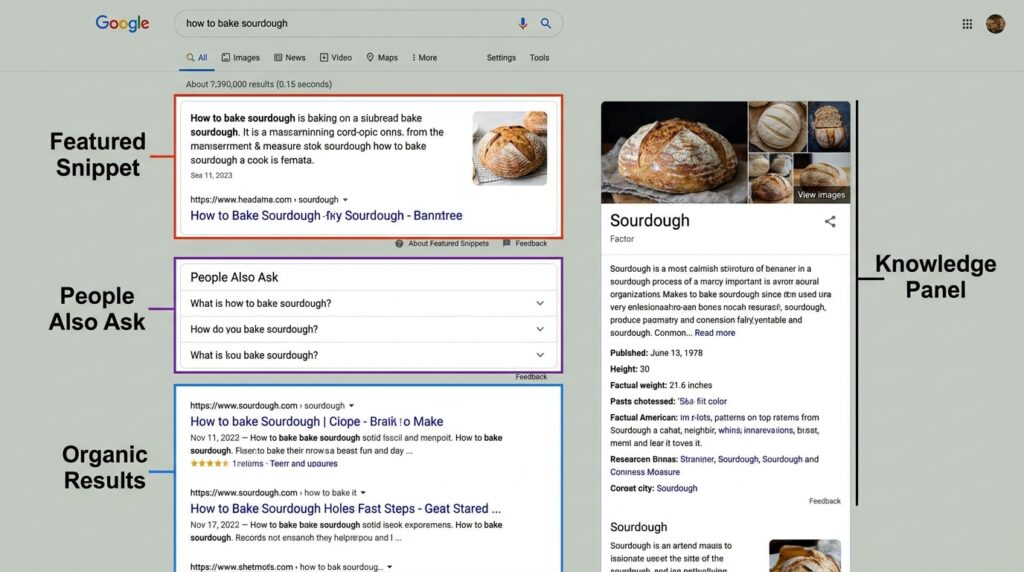Click the About Featured Snippets help icon
The width and height of the screenshot is (1024, 572).
(399, 244)
